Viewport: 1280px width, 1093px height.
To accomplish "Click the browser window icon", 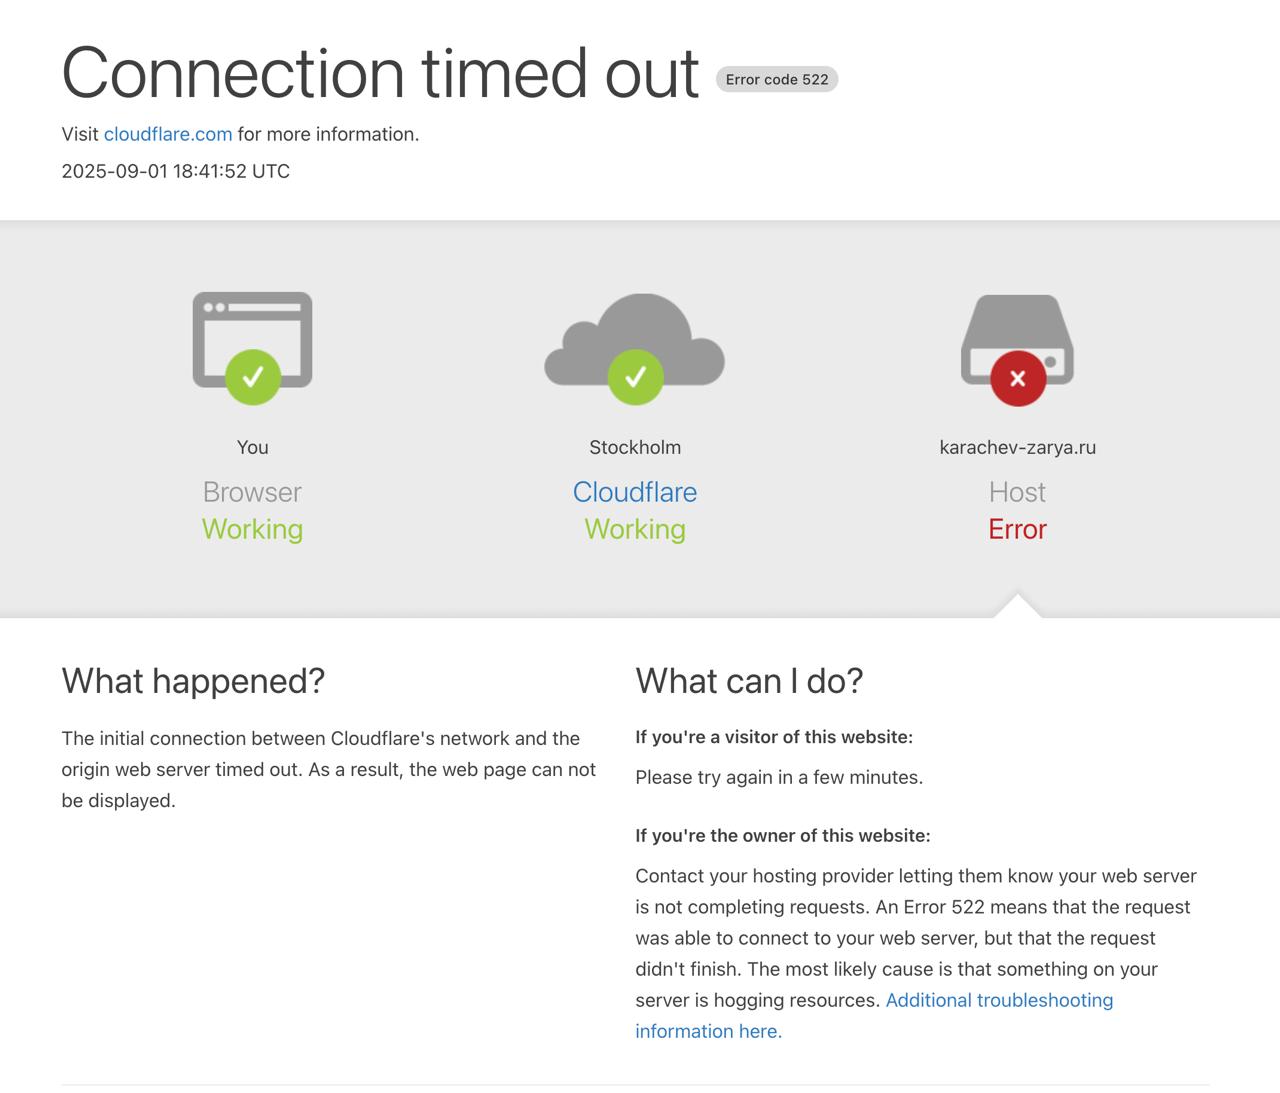I will click(252, 340).
